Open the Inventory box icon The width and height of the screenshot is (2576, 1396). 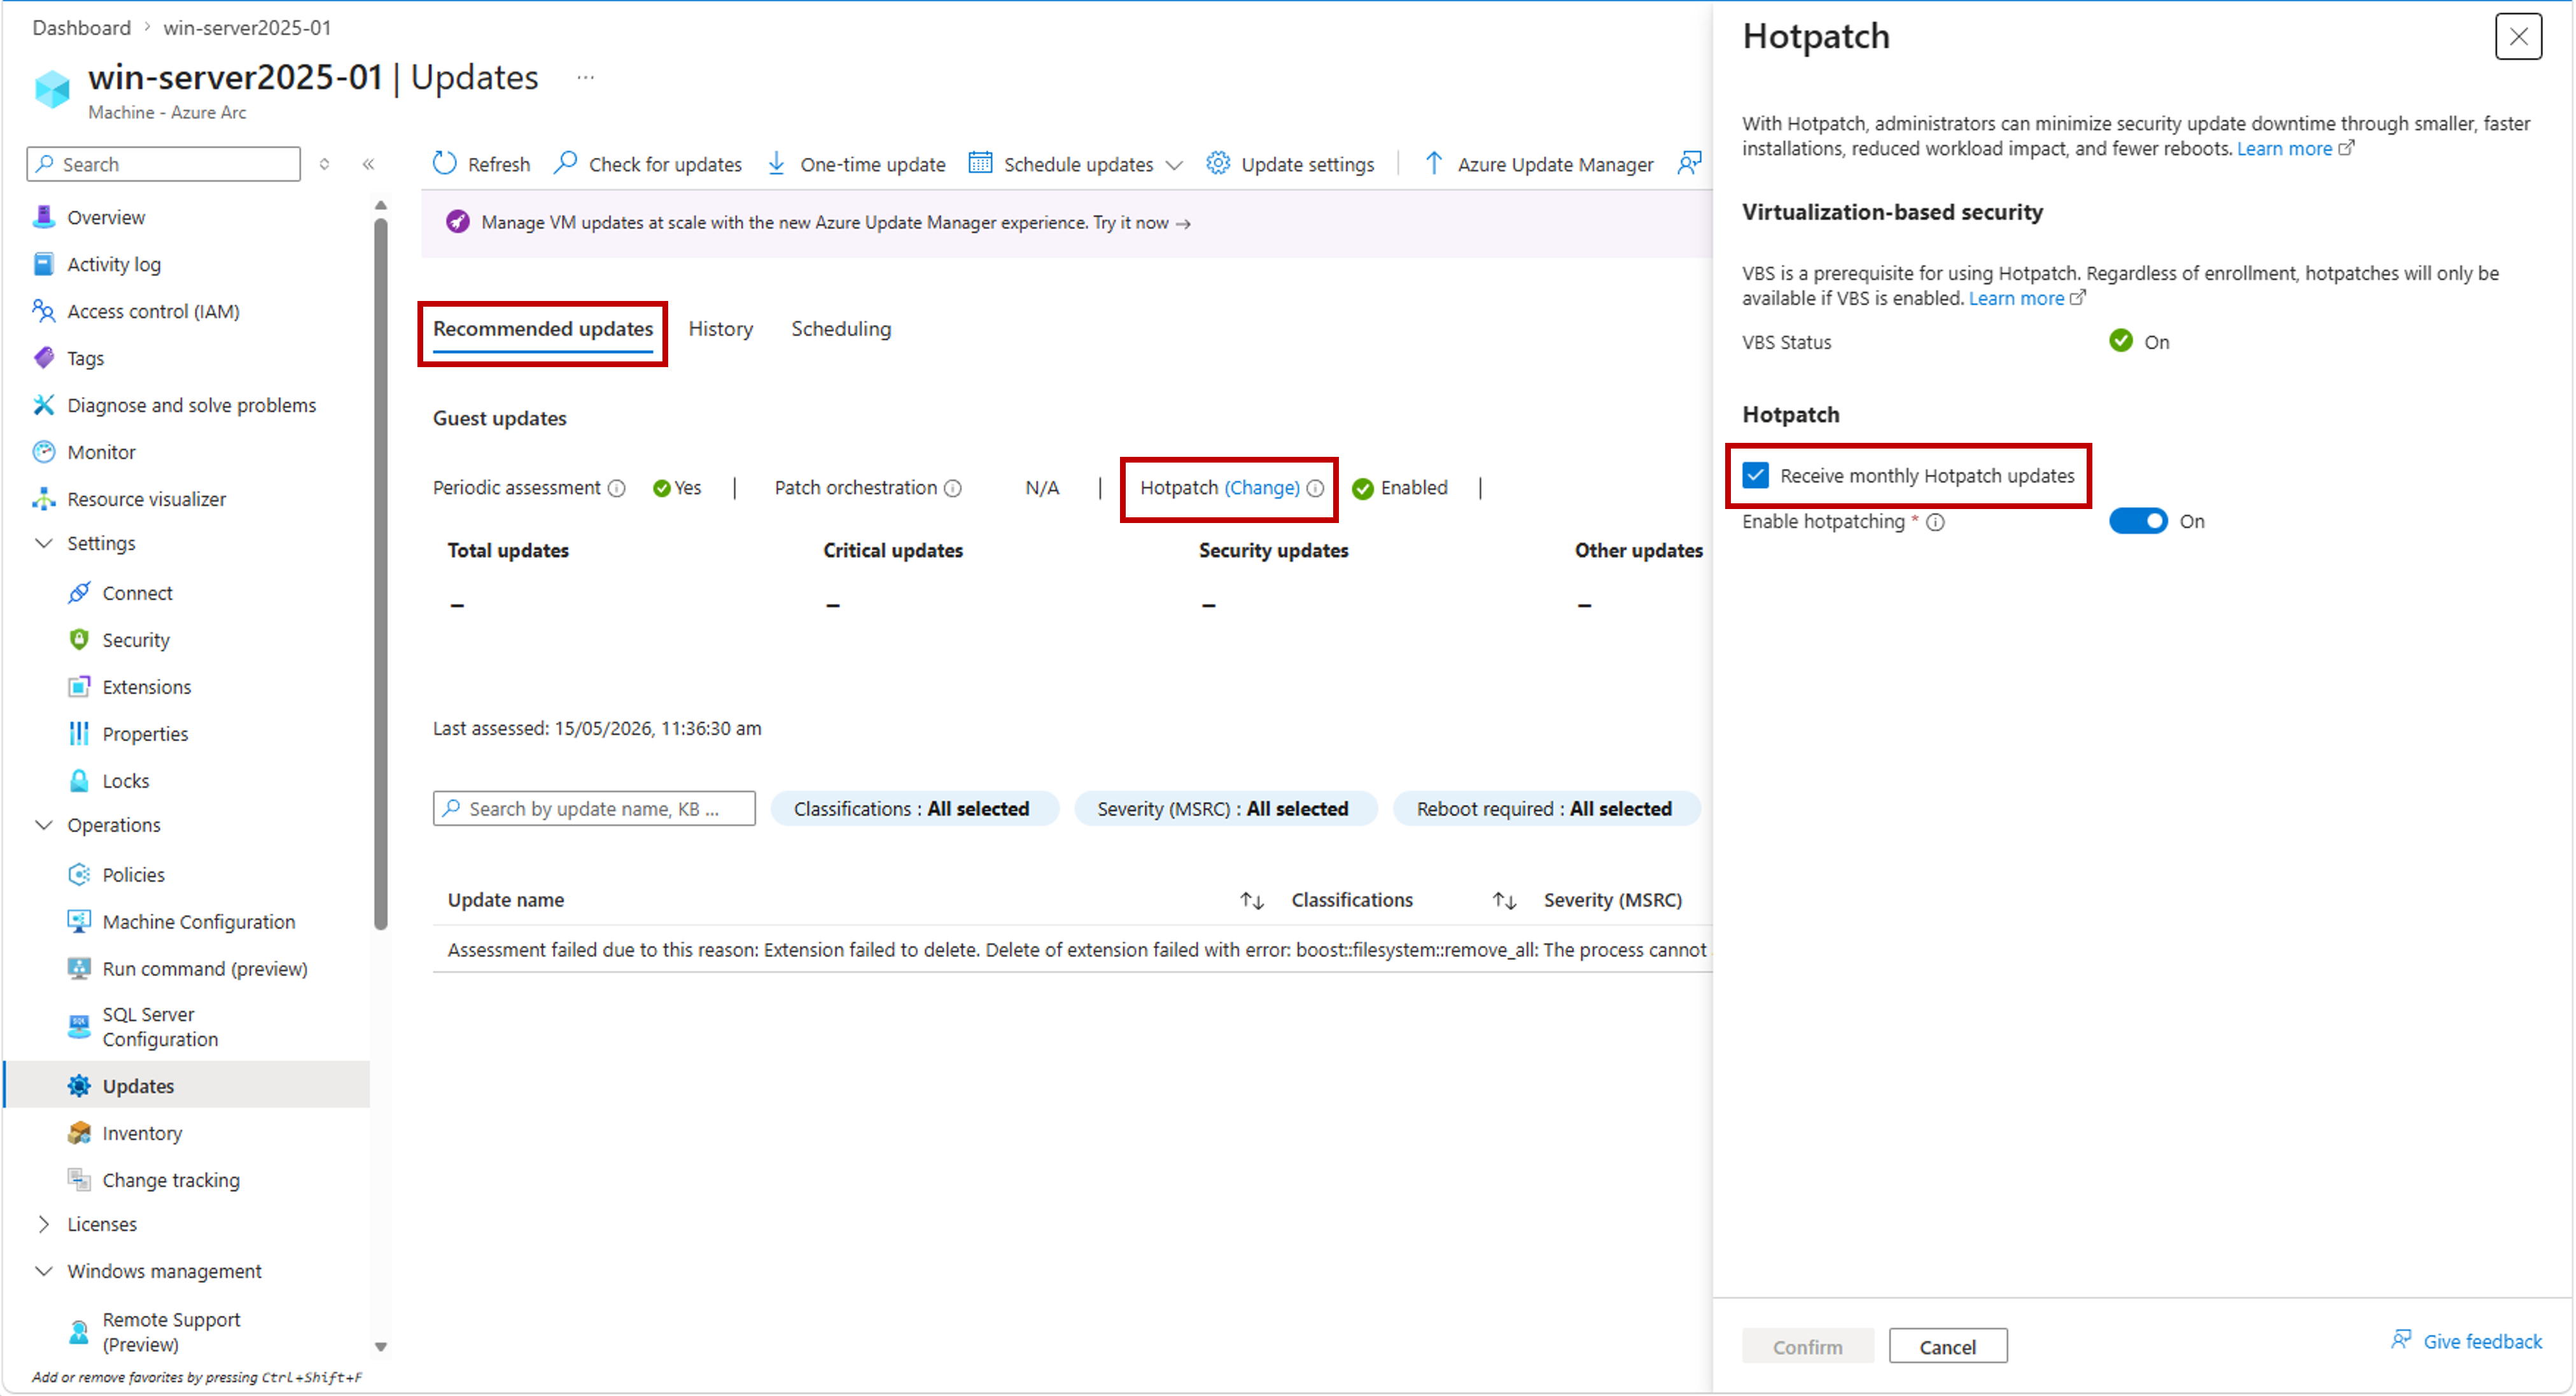79,1133
